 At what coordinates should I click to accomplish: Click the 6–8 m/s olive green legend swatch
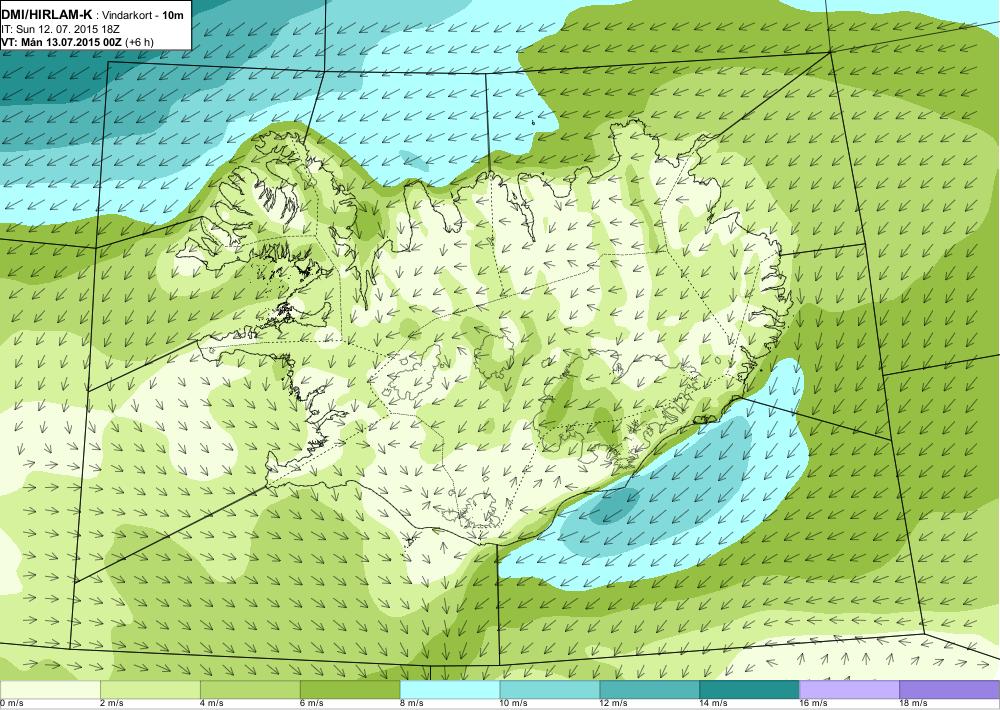pyautogui.click(x=349, y=690)
